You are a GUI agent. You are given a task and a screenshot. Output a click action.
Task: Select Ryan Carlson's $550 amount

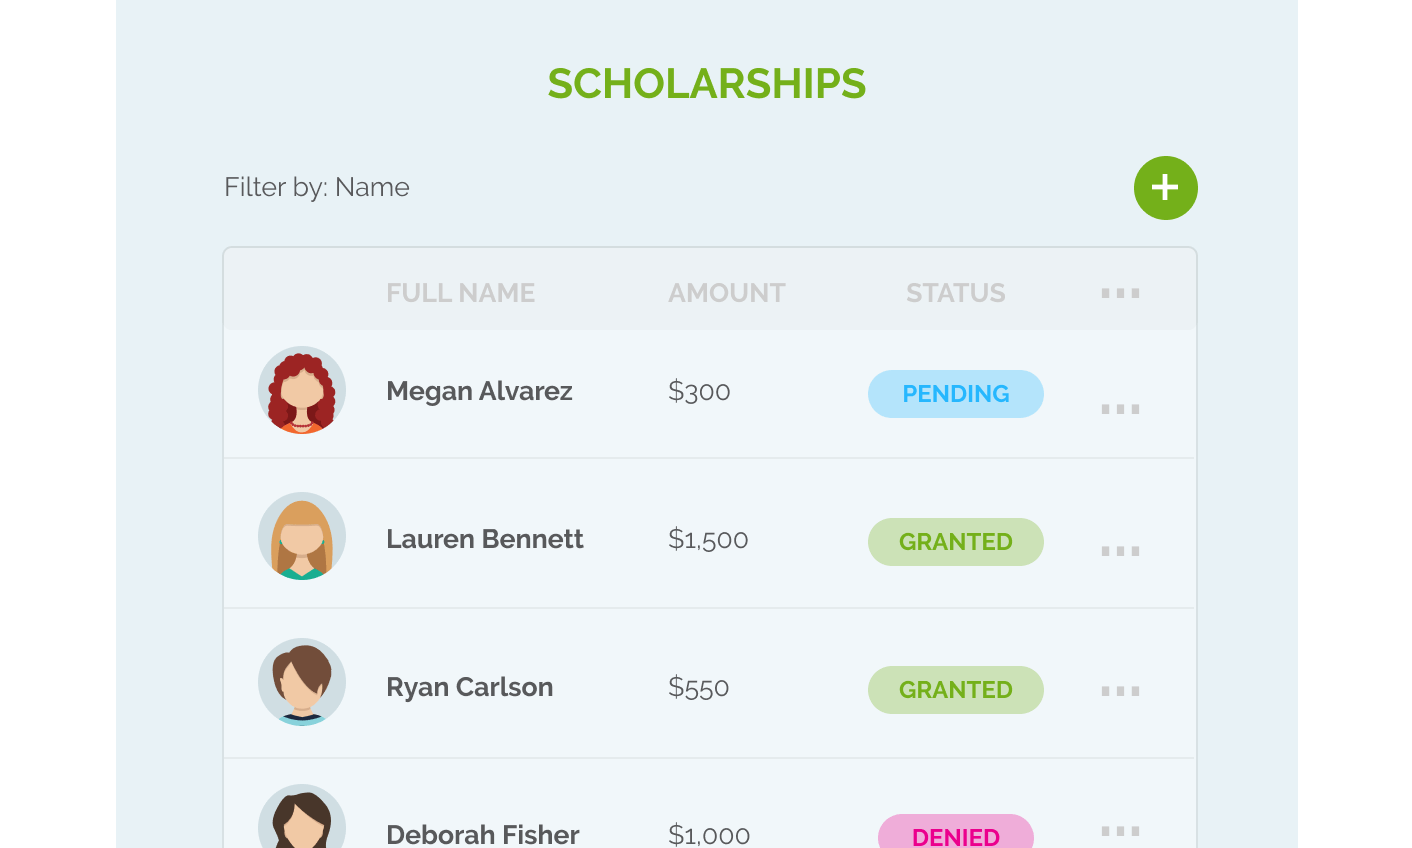click(698, 688)
